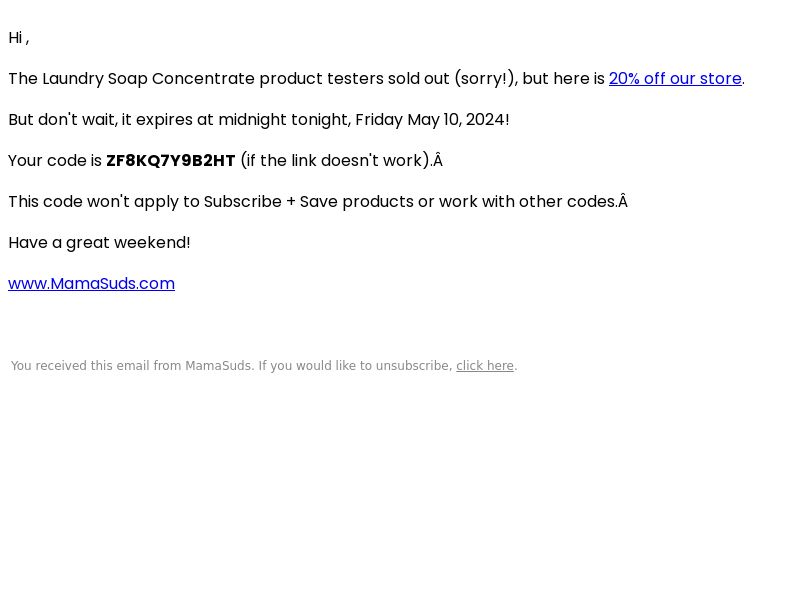Click the 'Hi ,' greeting text
The width and height of the screenshot is (800, 600).
(19, 38)
